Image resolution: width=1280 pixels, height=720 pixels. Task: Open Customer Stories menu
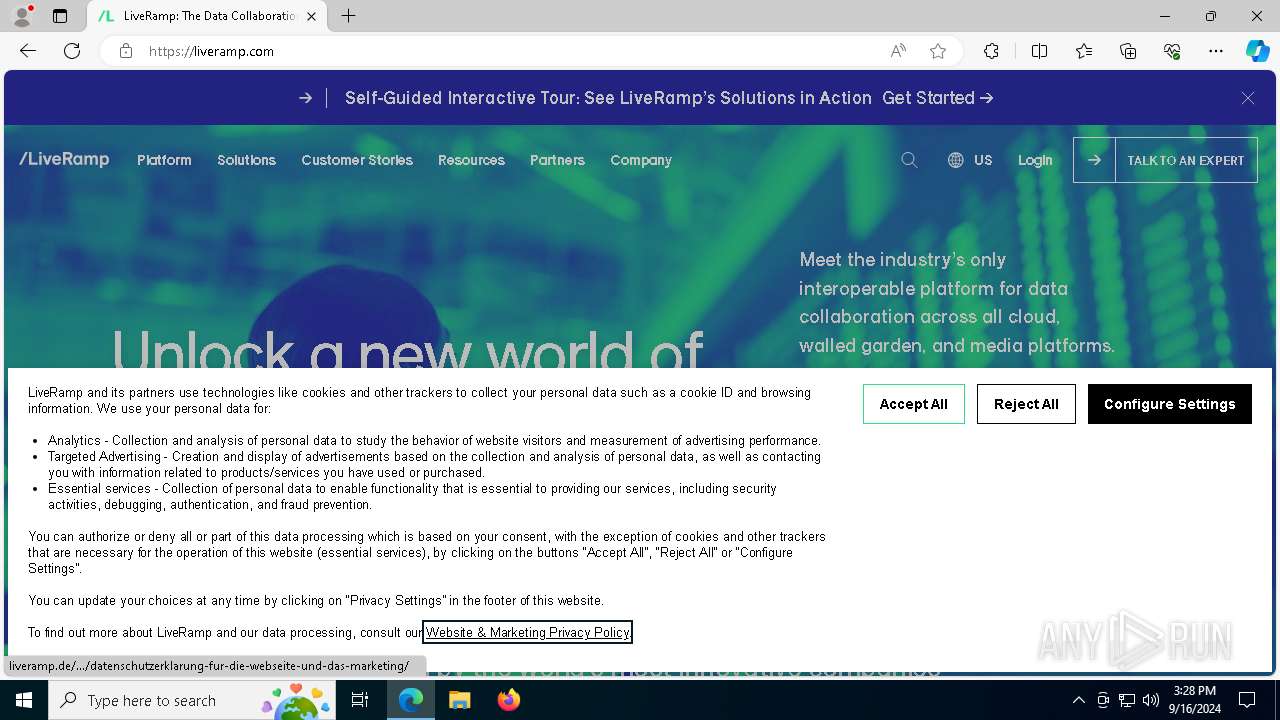click(x=357, y=160)
